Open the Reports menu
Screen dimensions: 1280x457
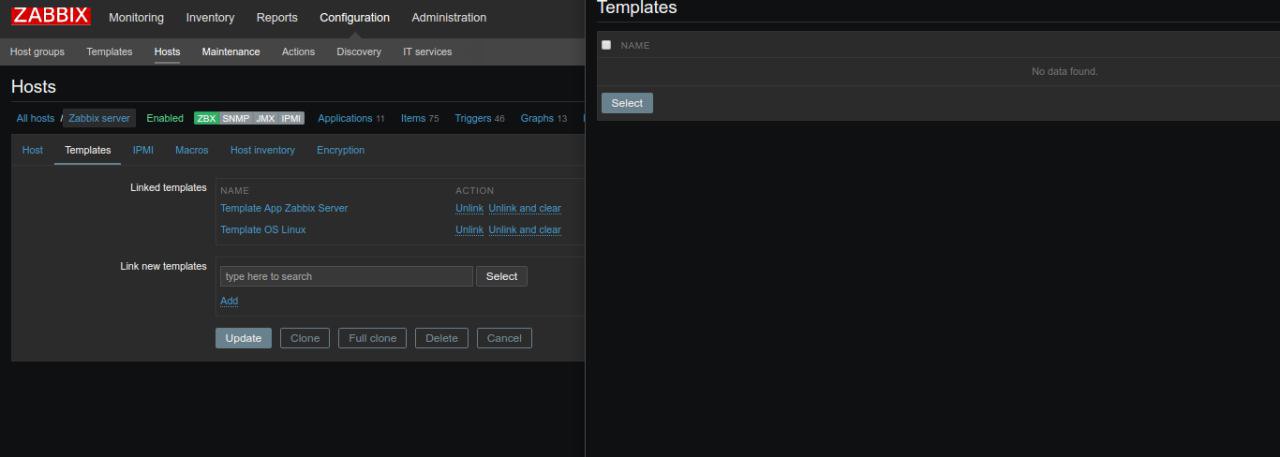pyautogui.click(x=277, y=17)
